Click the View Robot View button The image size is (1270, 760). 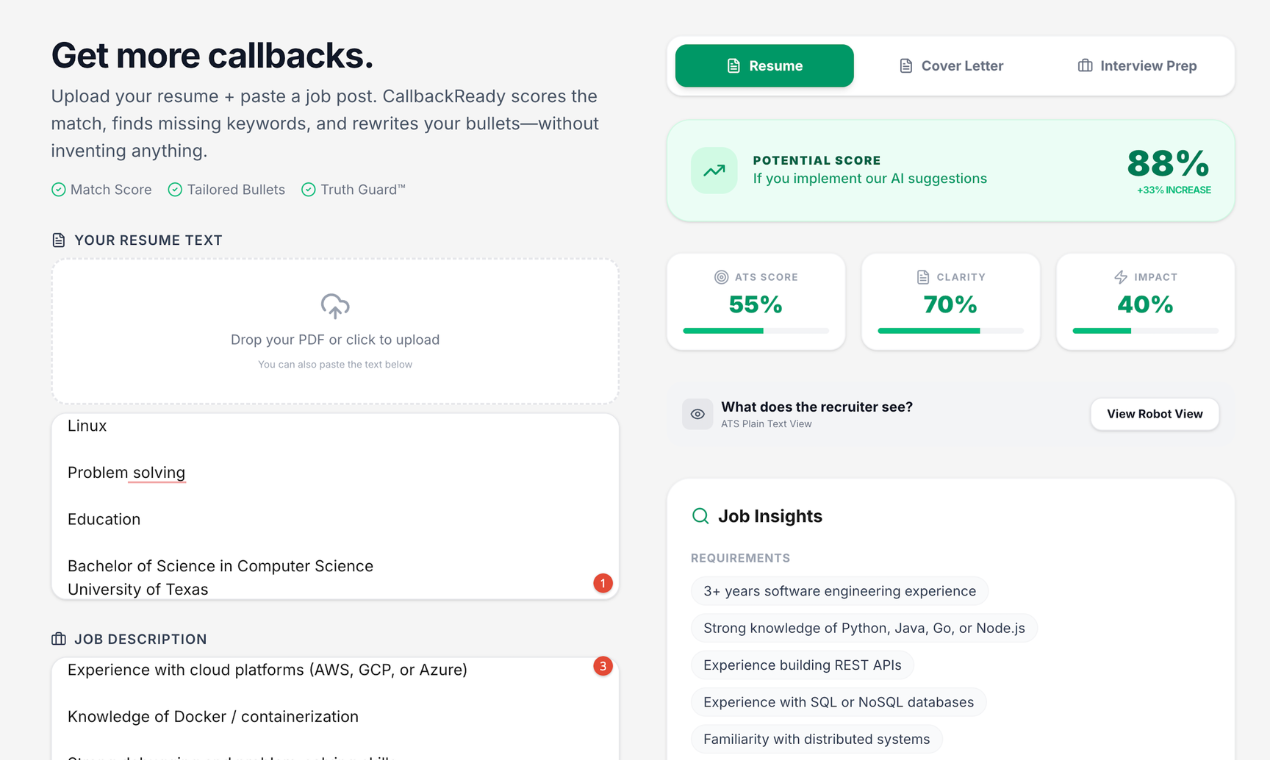pyautogui.click(x=1154, y=414)
